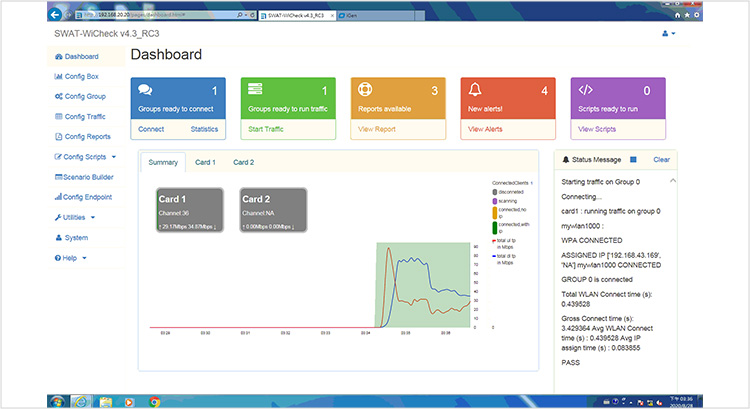Click Start Traffic link
Viewport: 750px width, 409px height.
266,129
